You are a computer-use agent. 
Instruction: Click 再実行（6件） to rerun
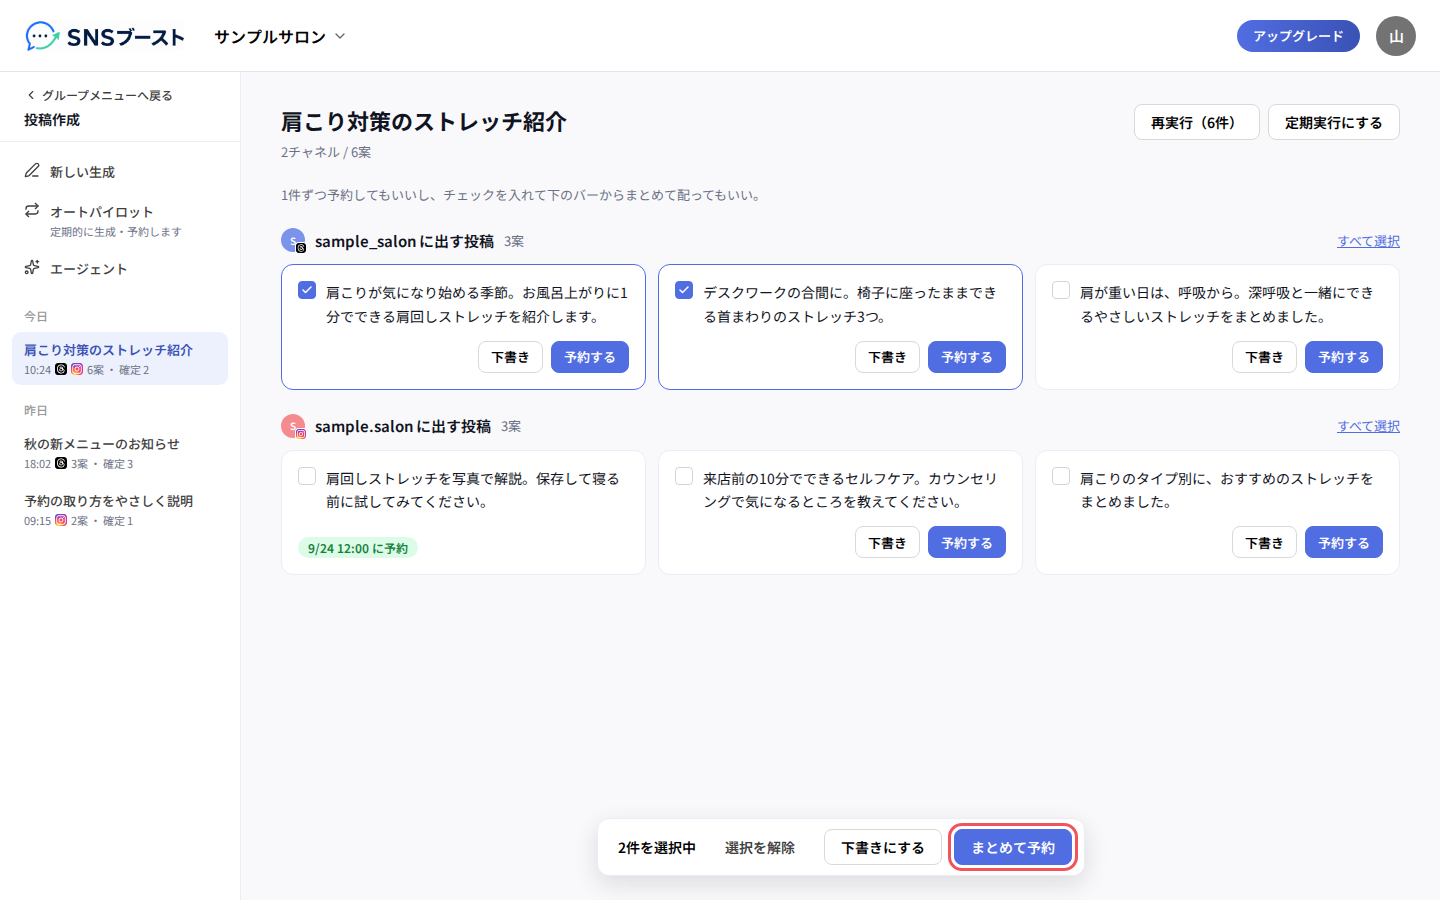(1196, 122)
